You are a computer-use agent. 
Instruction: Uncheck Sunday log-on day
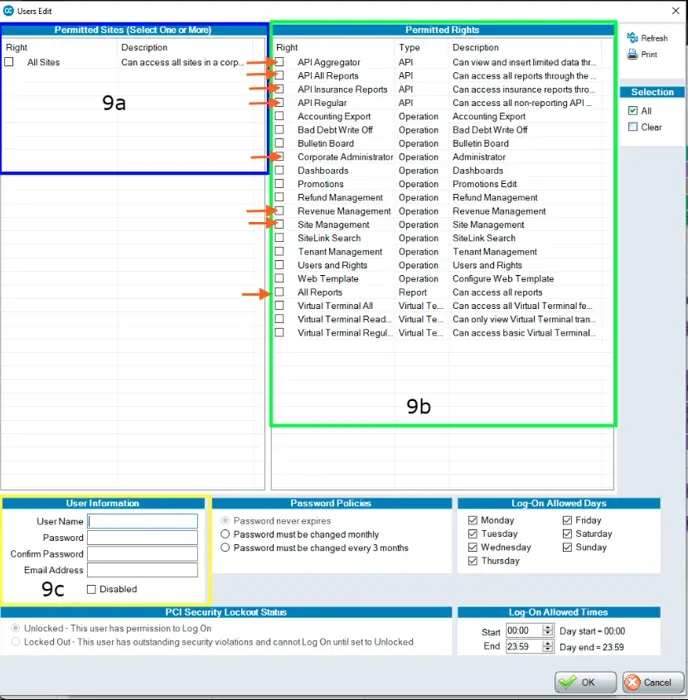pos(567,547)
